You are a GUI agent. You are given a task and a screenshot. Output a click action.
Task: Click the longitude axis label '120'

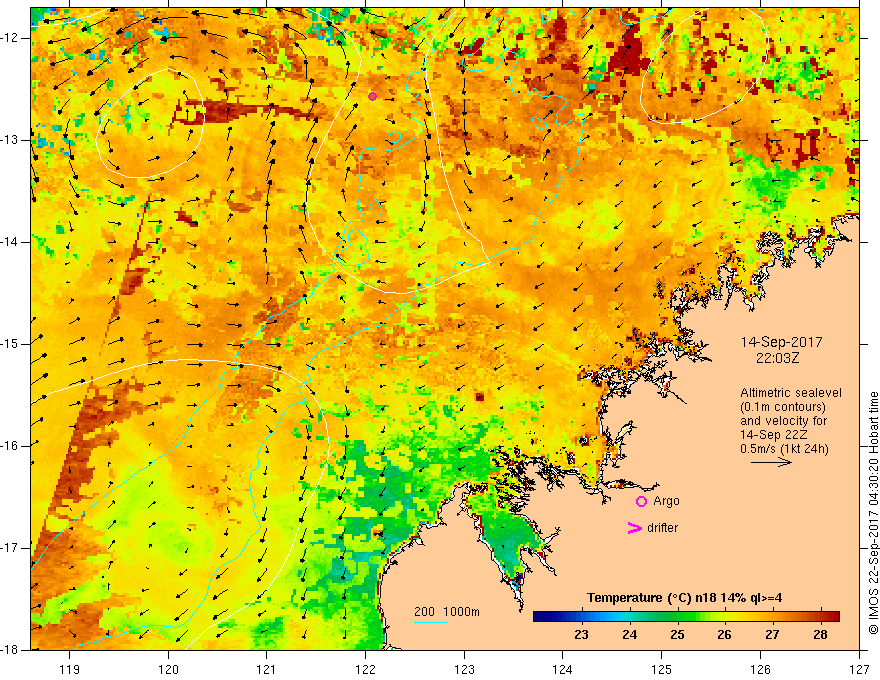click(x=168, y=669)
